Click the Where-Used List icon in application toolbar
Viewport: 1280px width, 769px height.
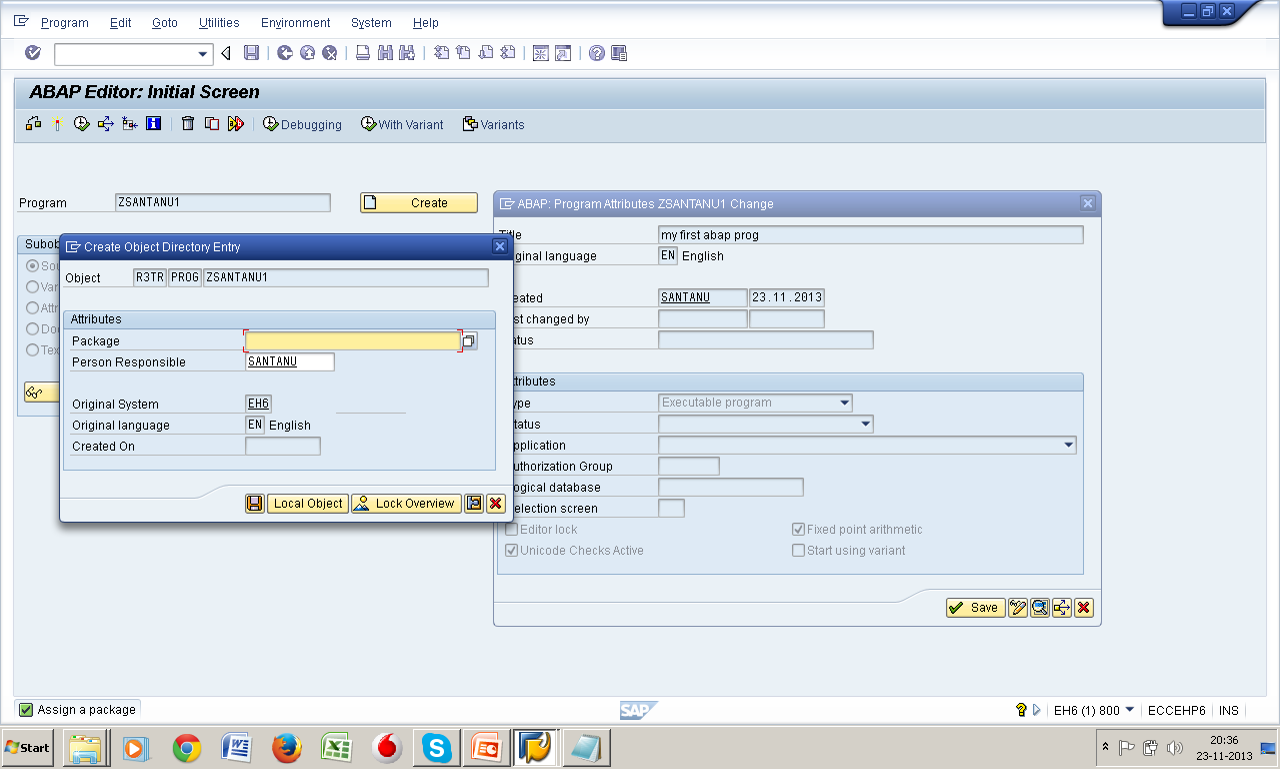tap(105, 124)
